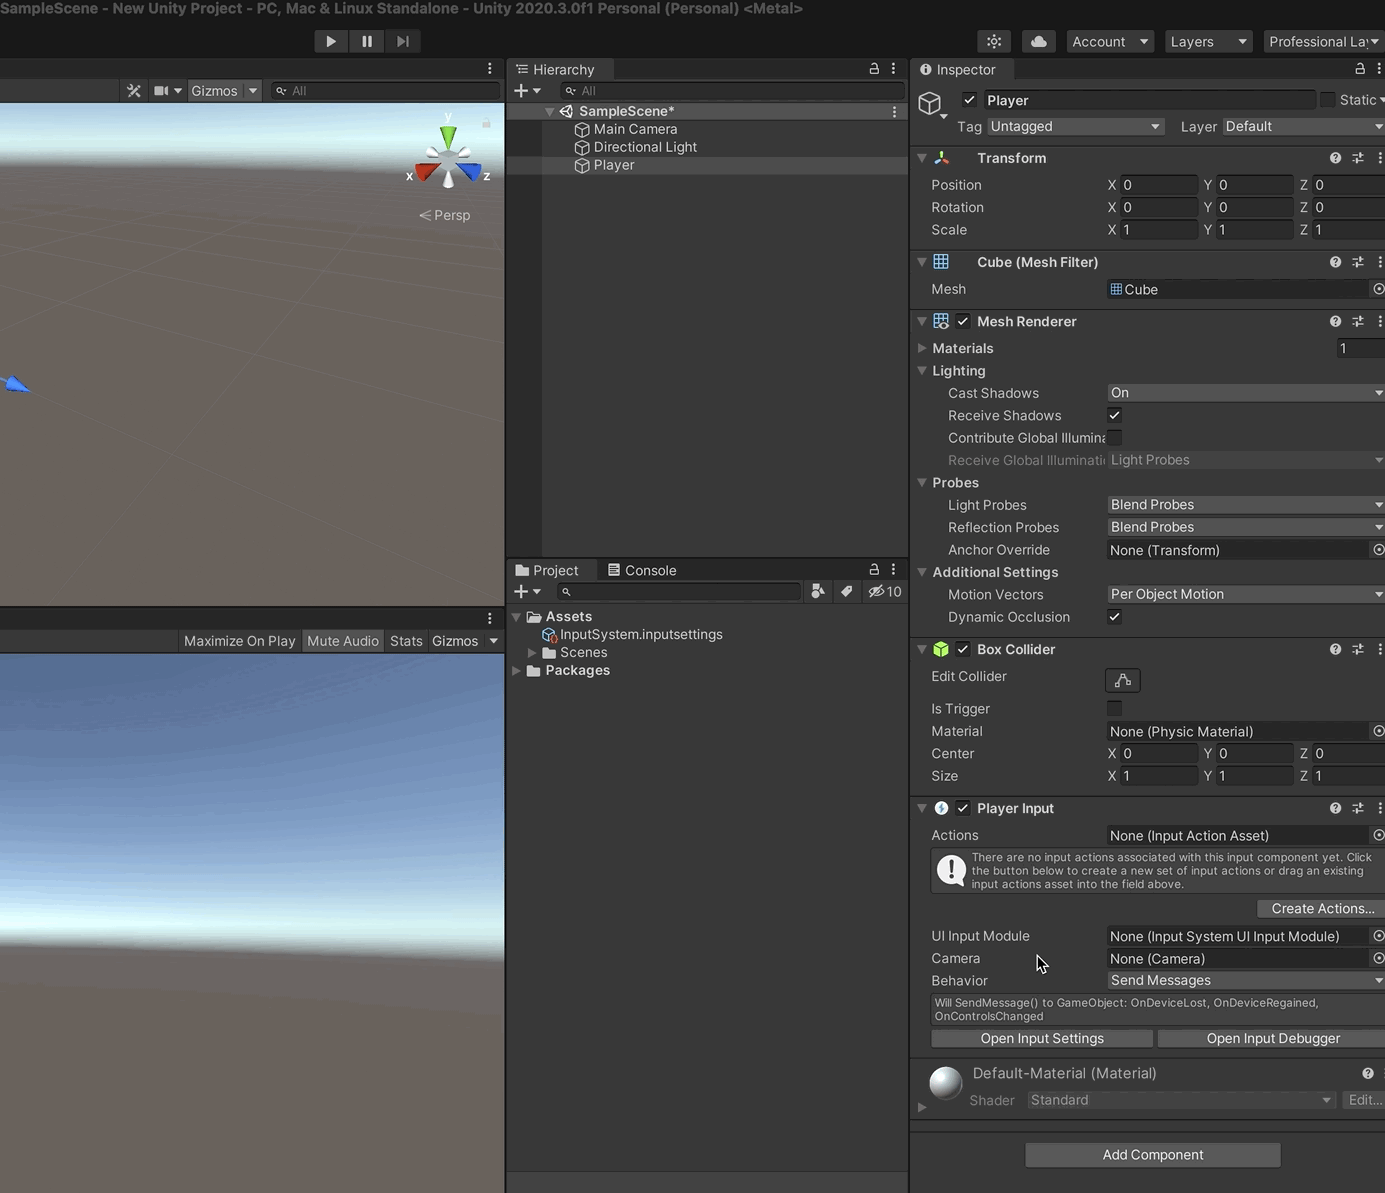Toggle Persp projection label in scene

445,215
